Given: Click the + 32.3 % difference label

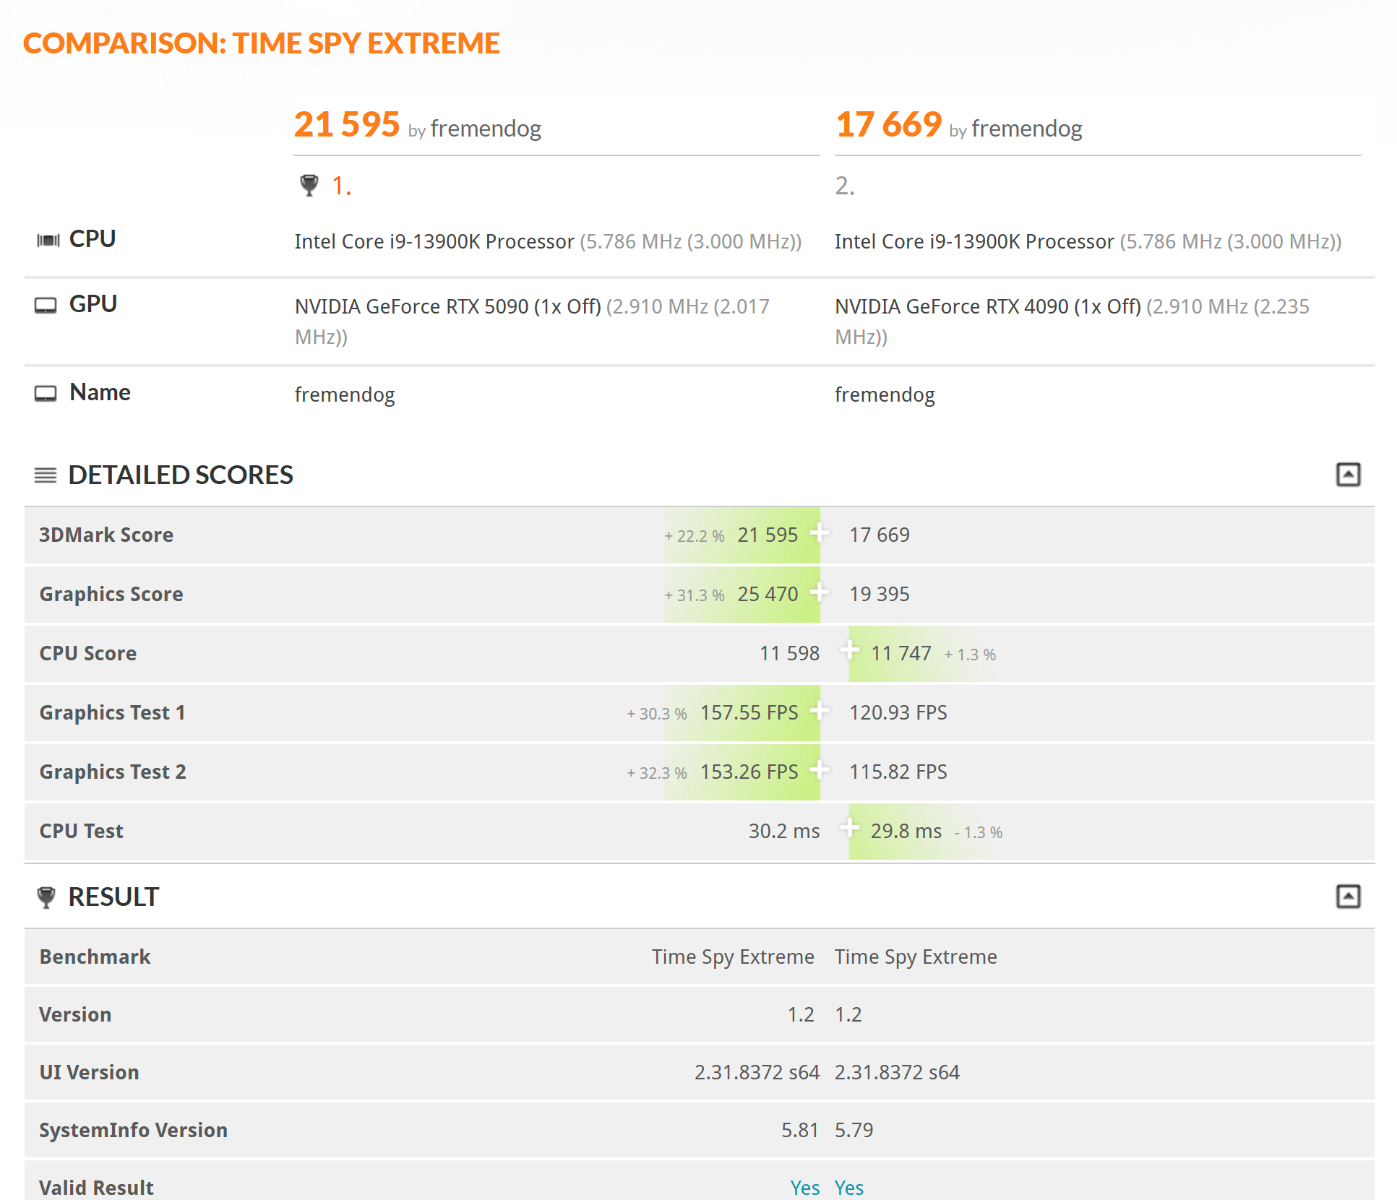Looking at the screenshot, I should (657, 773).
